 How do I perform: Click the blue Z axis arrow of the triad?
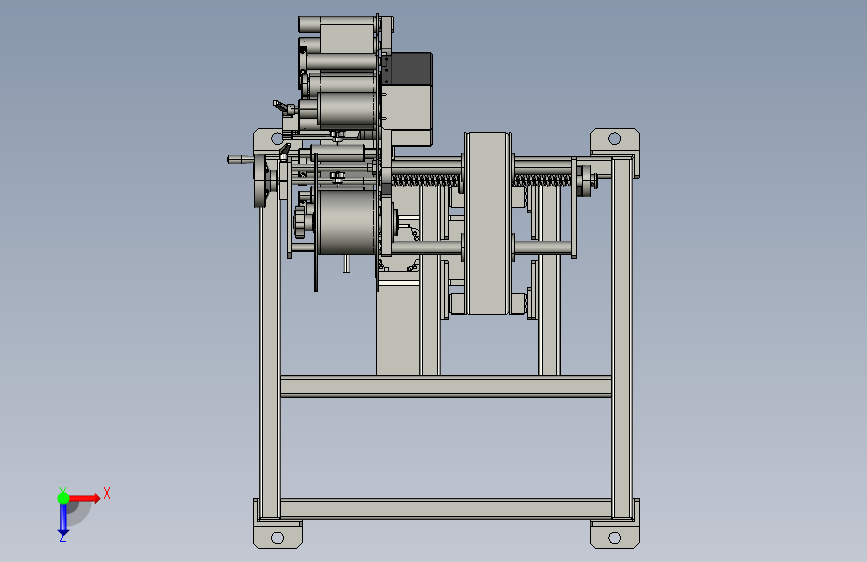[x=63, y=519]
